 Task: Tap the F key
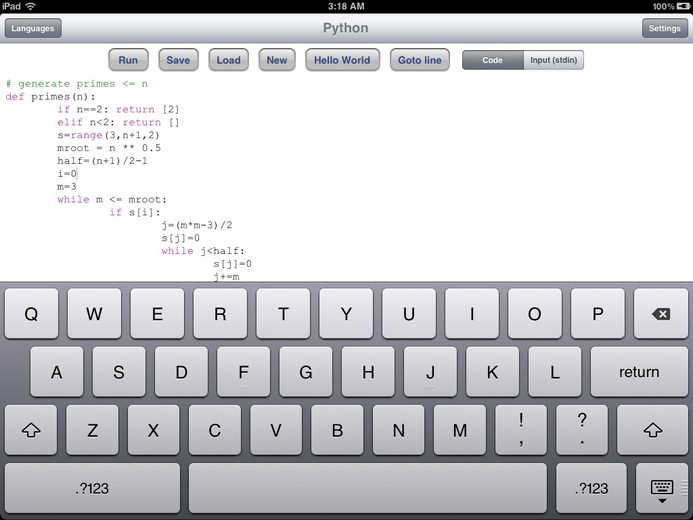click(x=244, y=372)
